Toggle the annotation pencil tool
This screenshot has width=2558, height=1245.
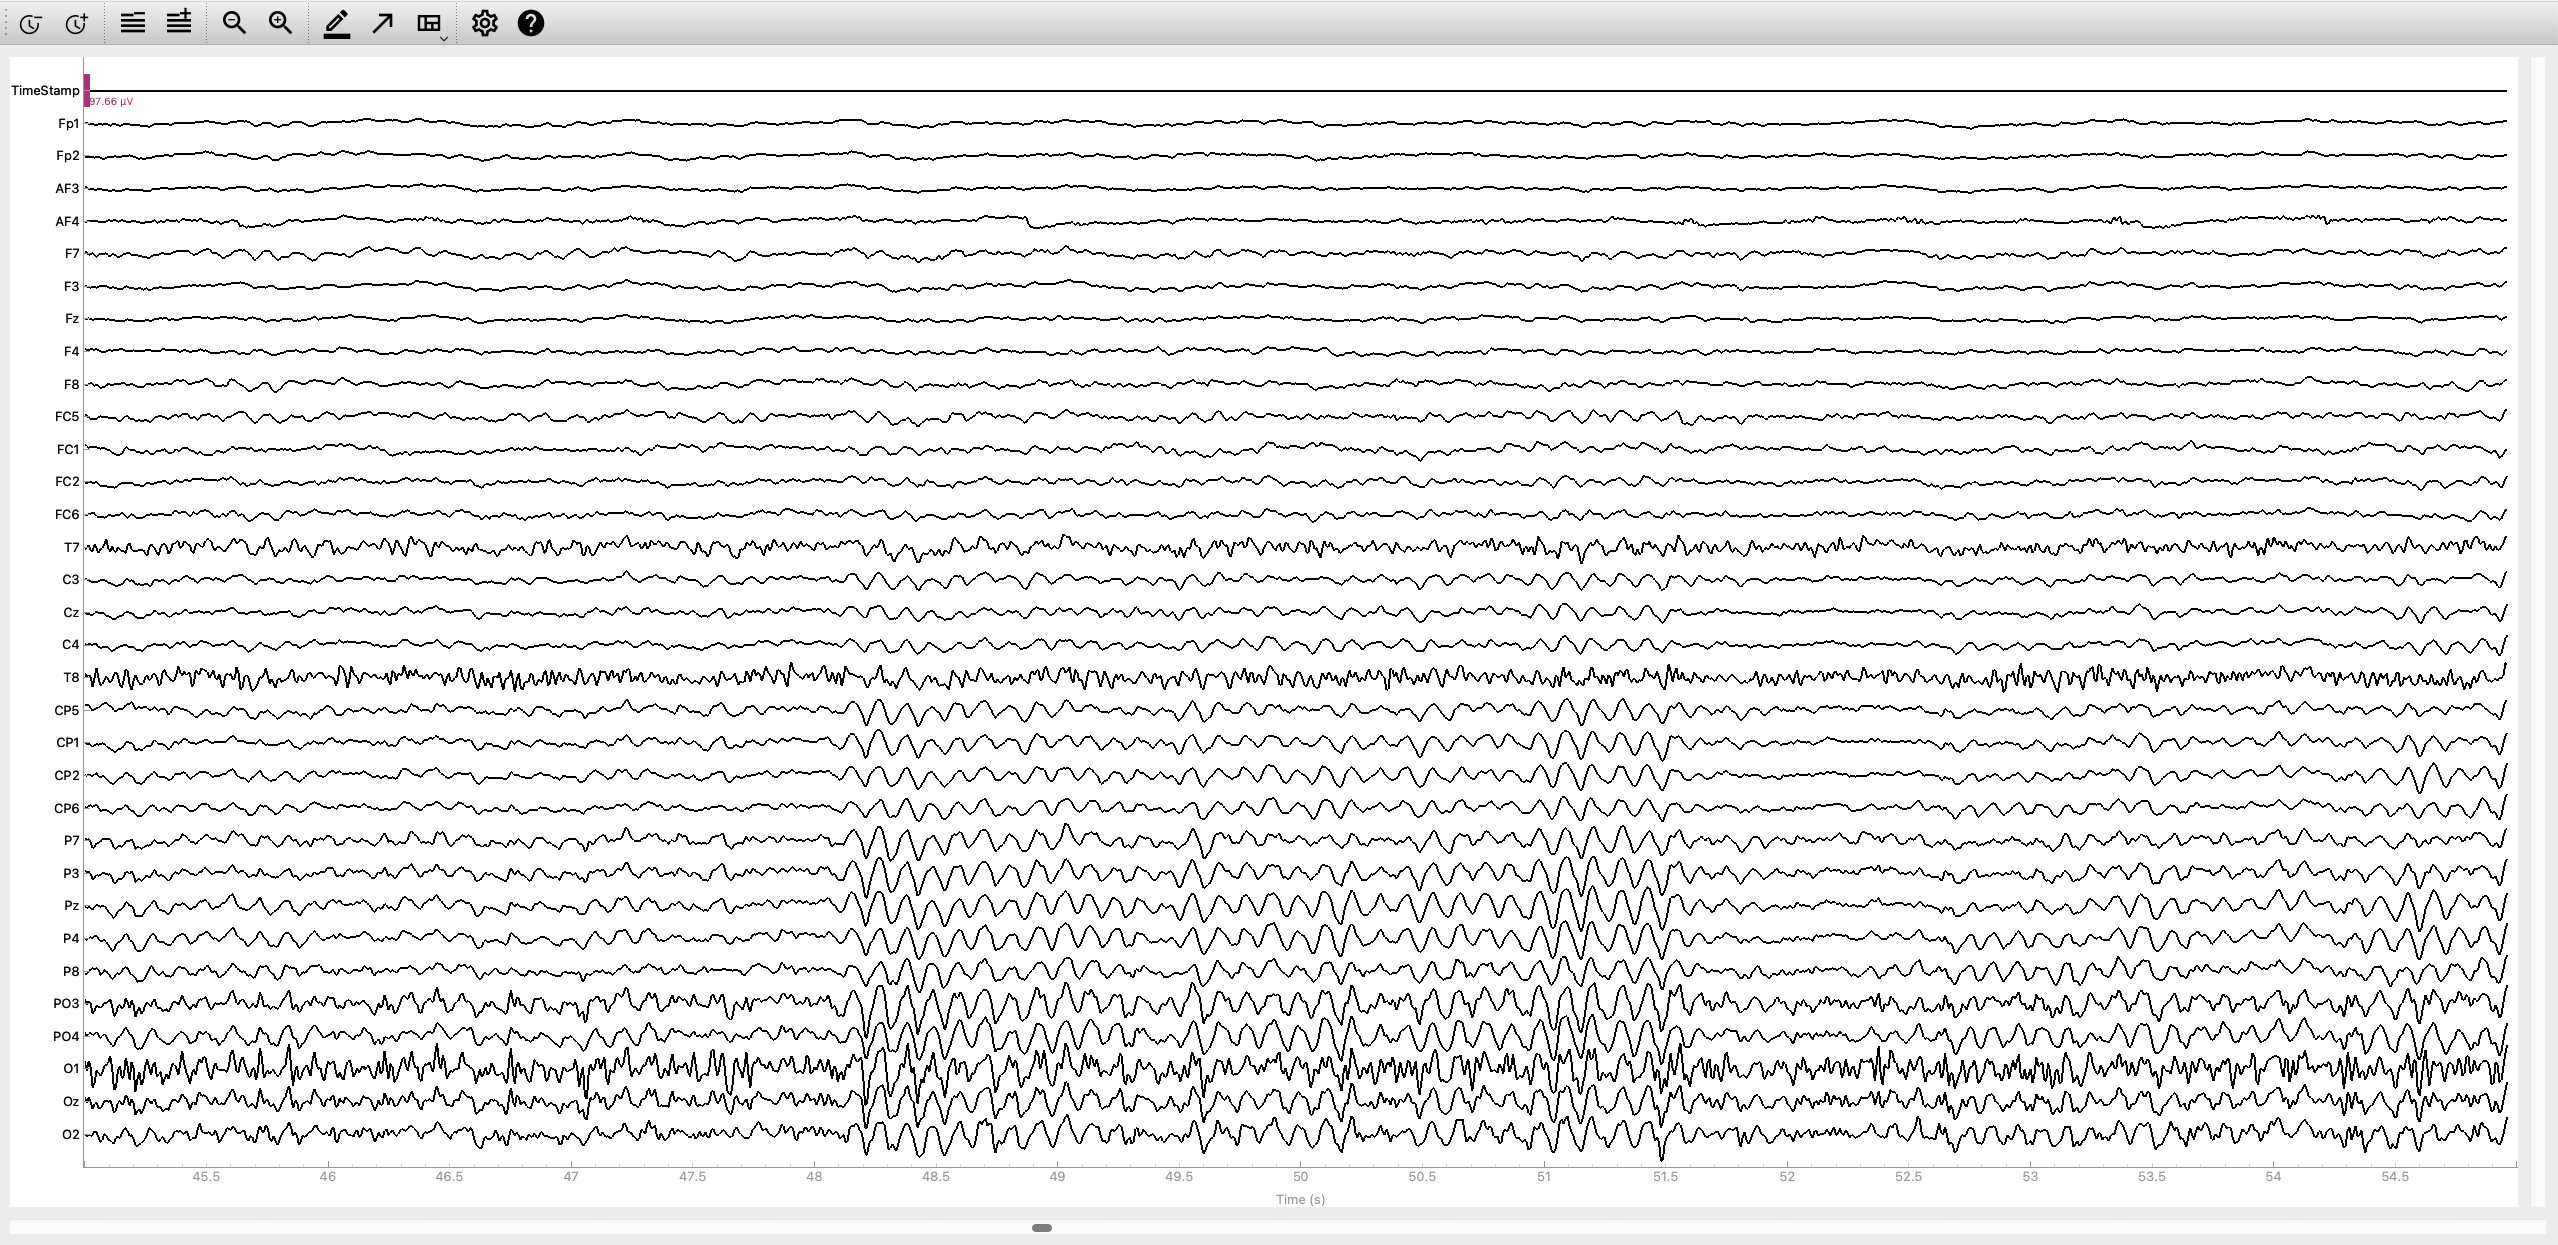tap(337, 24)
